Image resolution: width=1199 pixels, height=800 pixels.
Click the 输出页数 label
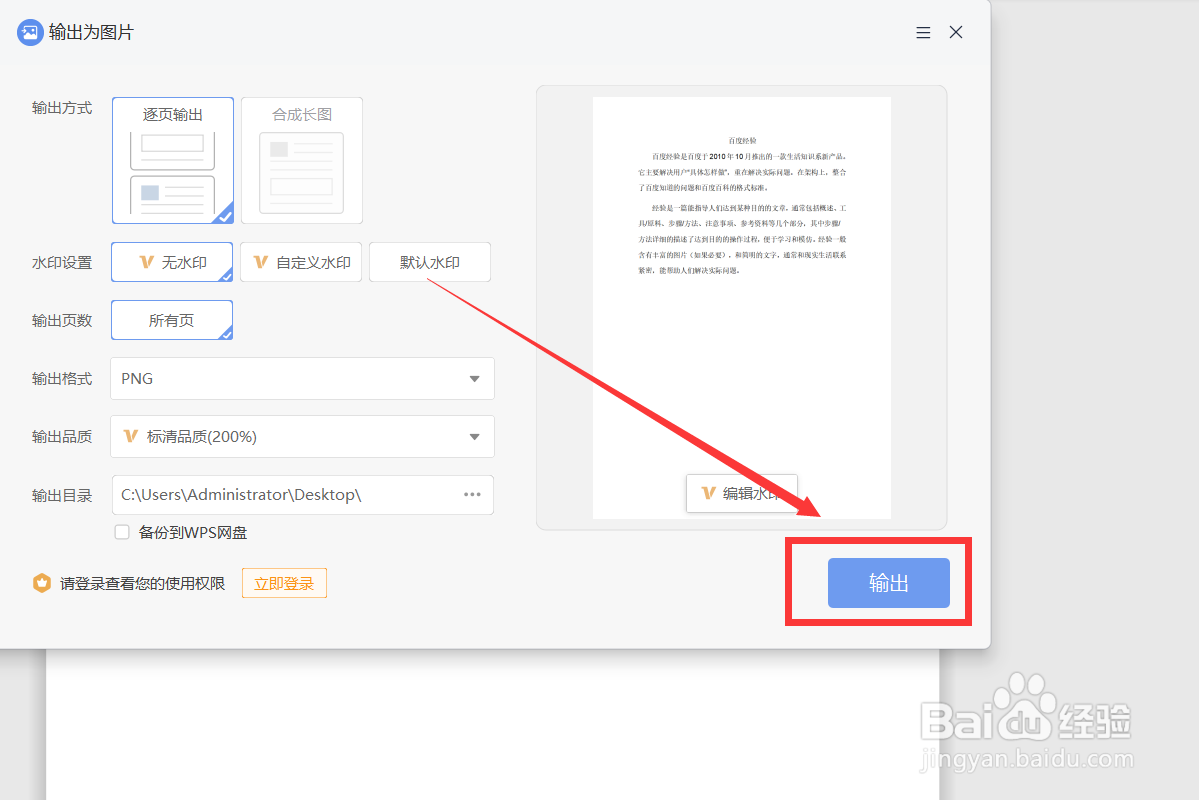62,320
